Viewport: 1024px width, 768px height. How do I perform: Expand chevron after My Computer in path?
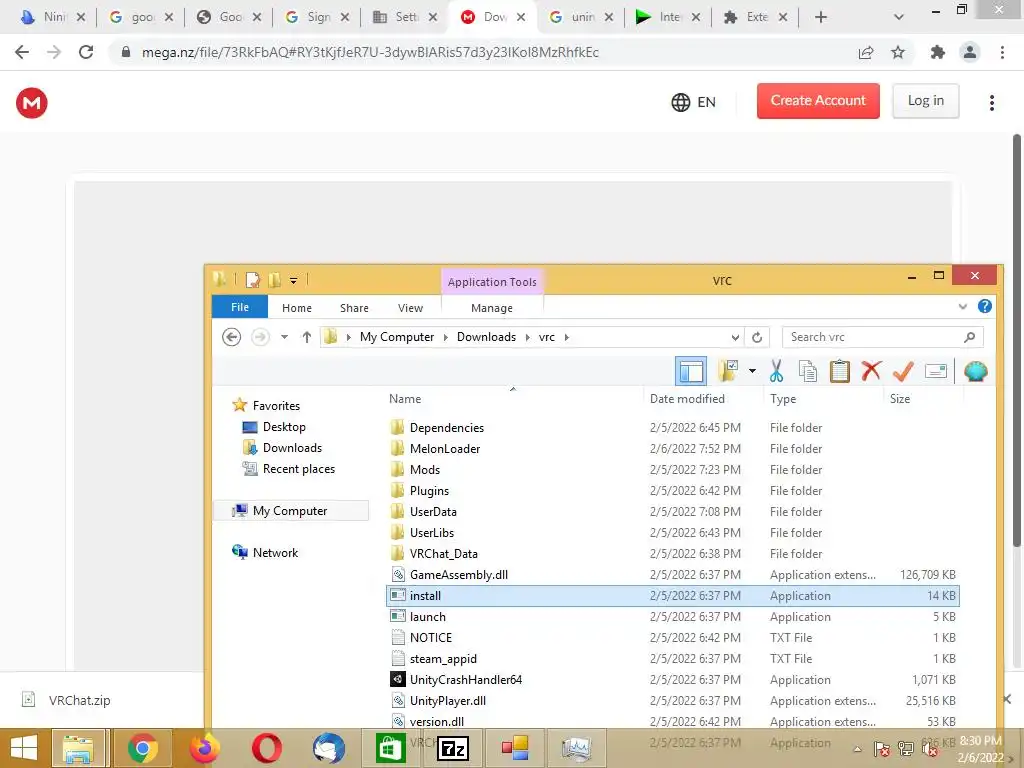[x=445, y=337]
